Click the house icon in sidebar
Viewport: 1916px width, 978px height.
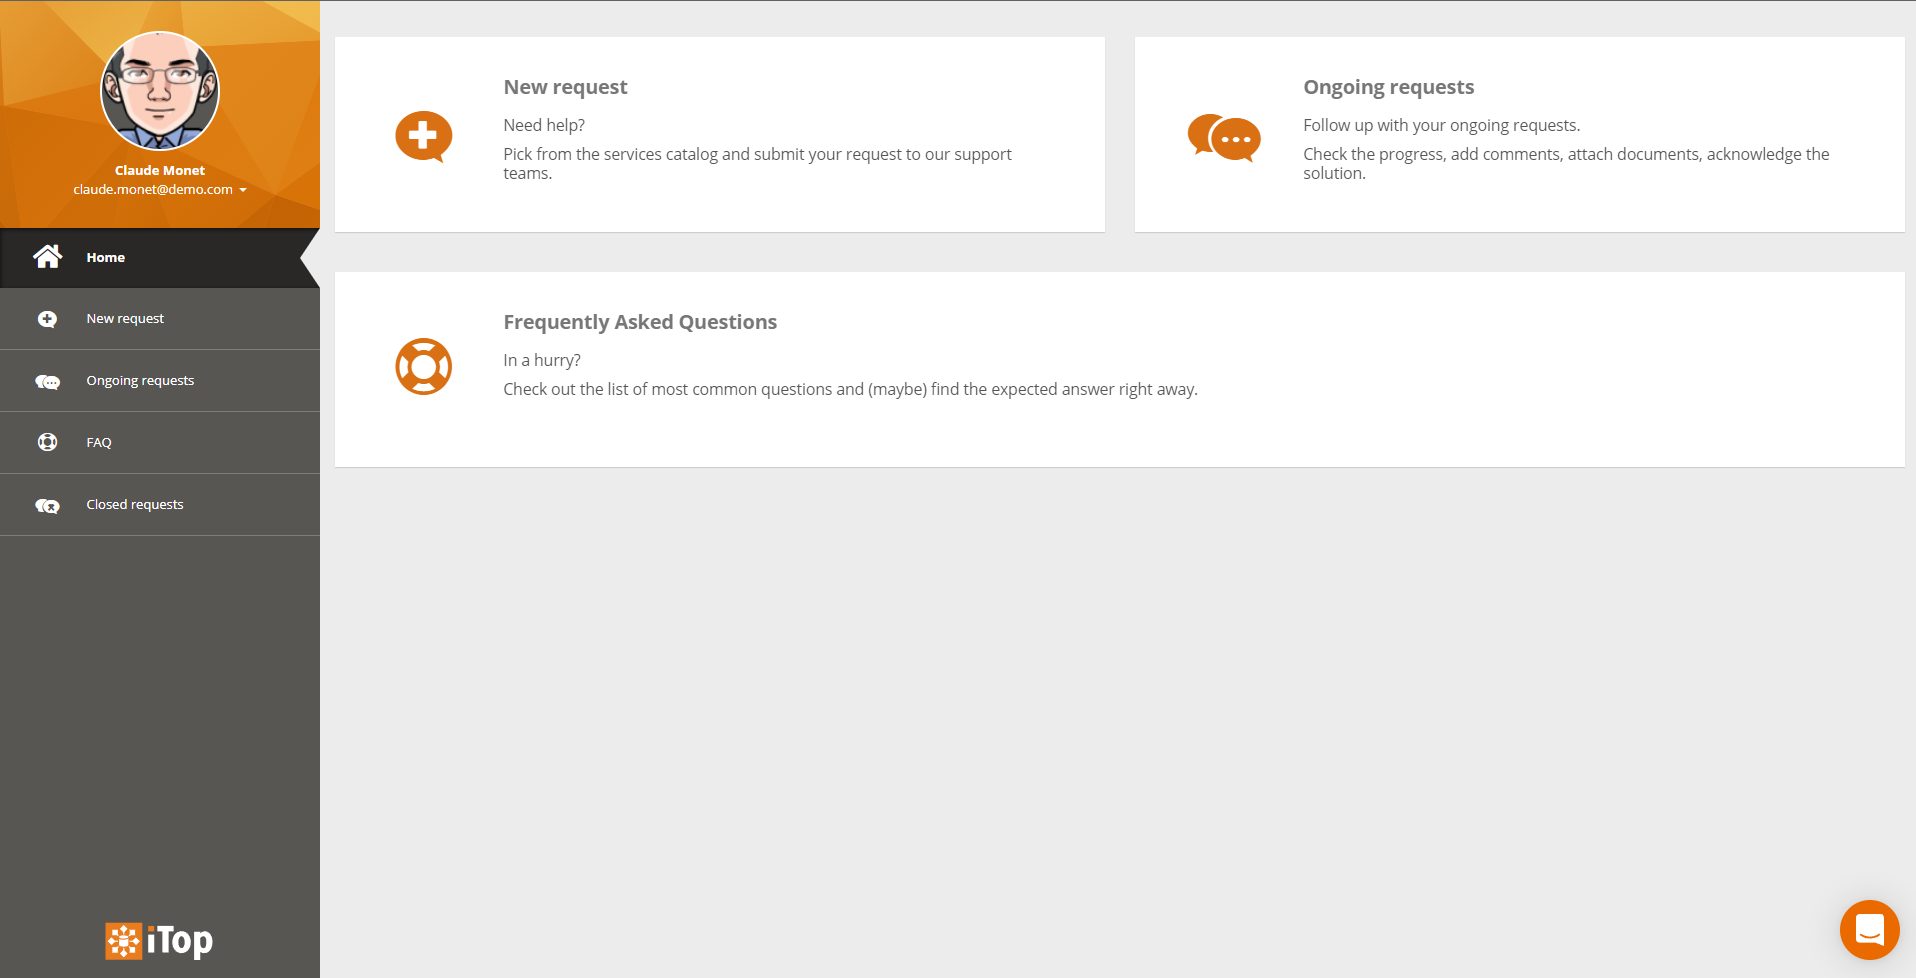pyautogui.click(x=47, y=257)
